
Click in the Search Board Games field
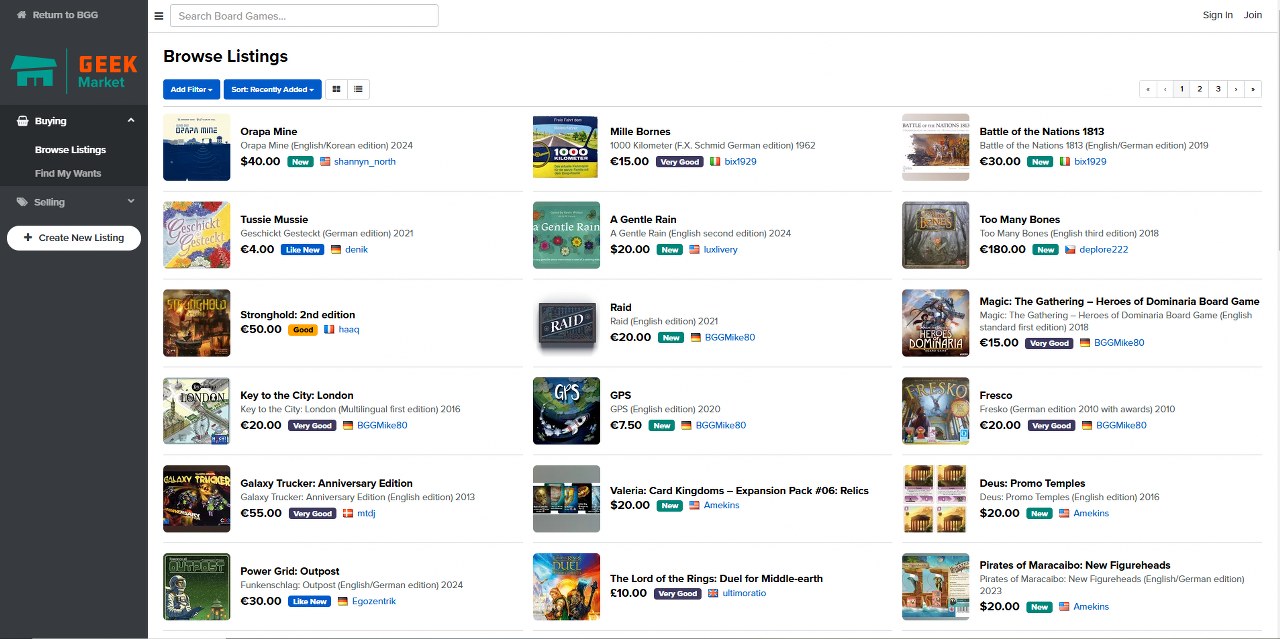tap(304, 15)
